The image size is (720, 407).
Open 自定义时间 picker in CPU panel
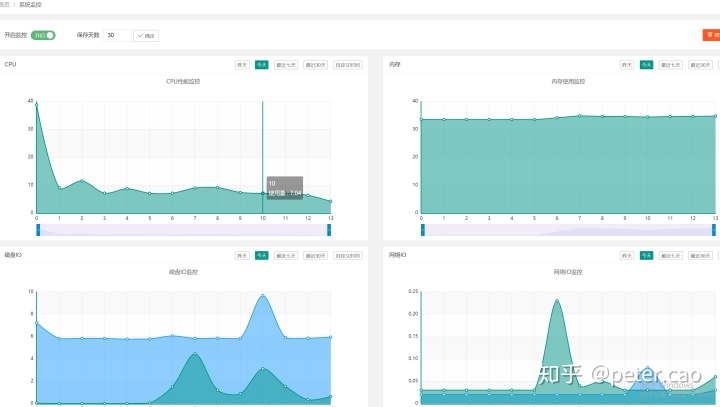coord(347,65)
